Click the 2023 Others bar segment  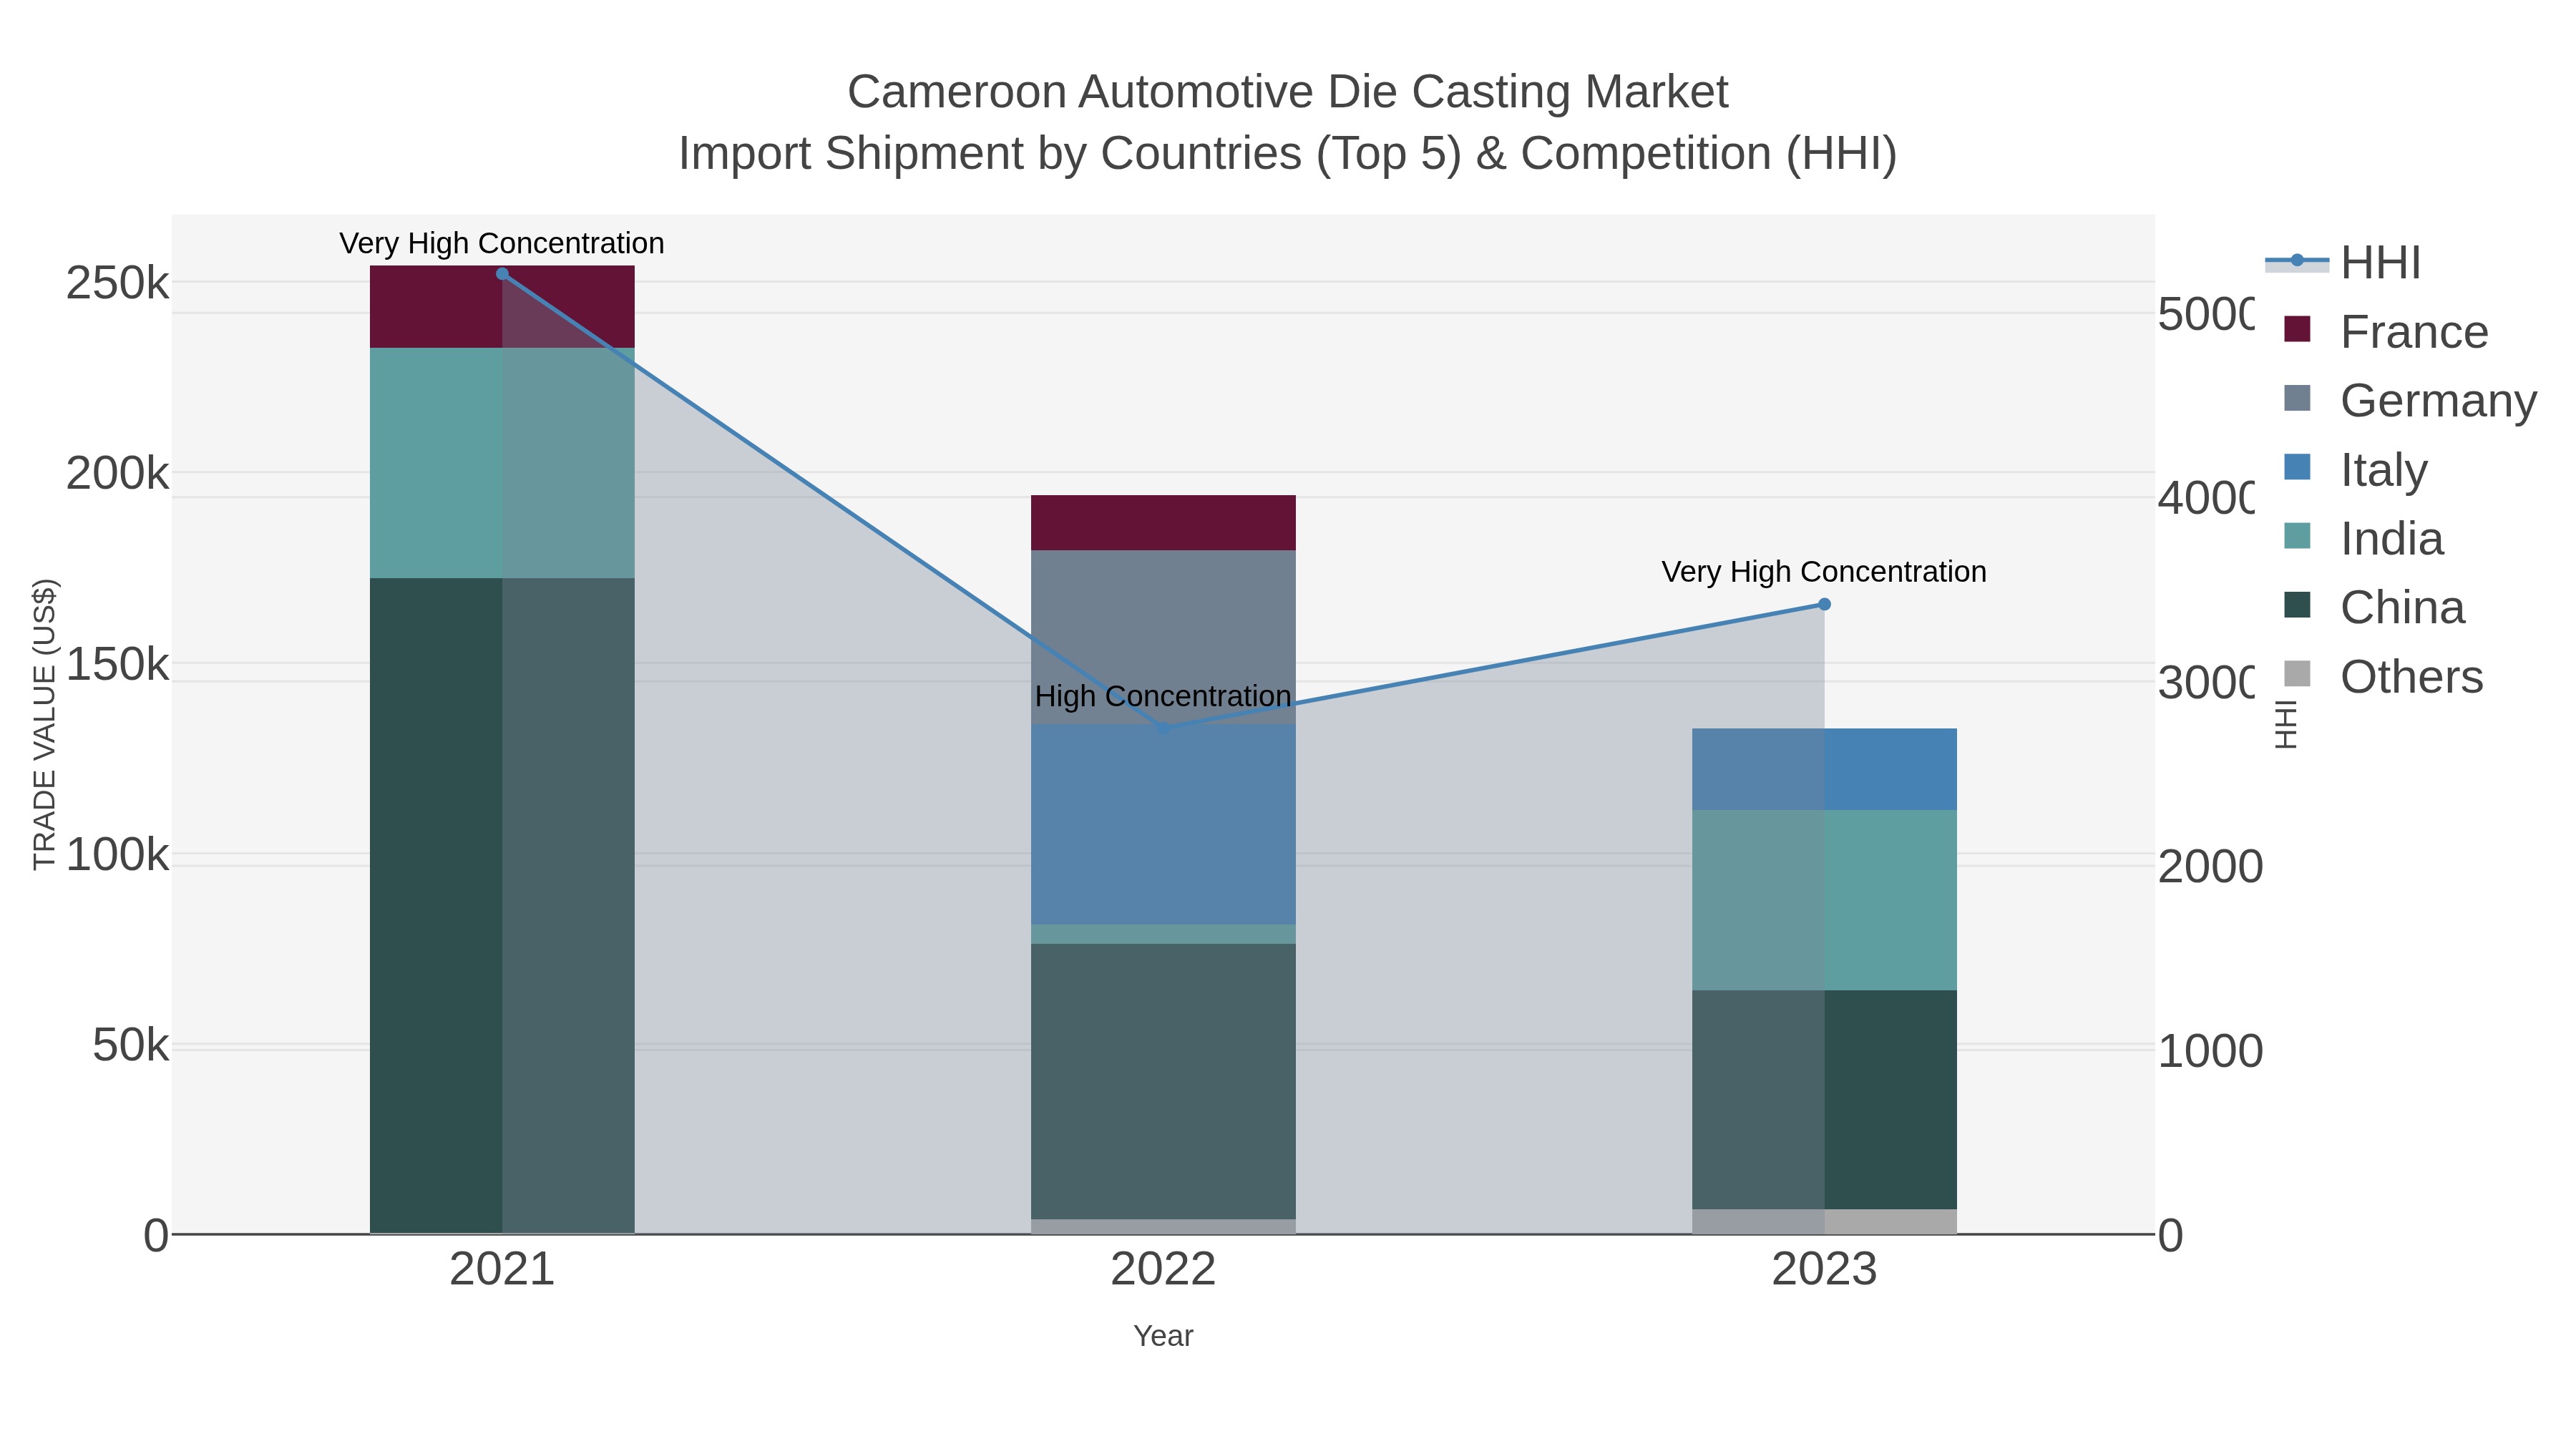click(1824, 1222)
